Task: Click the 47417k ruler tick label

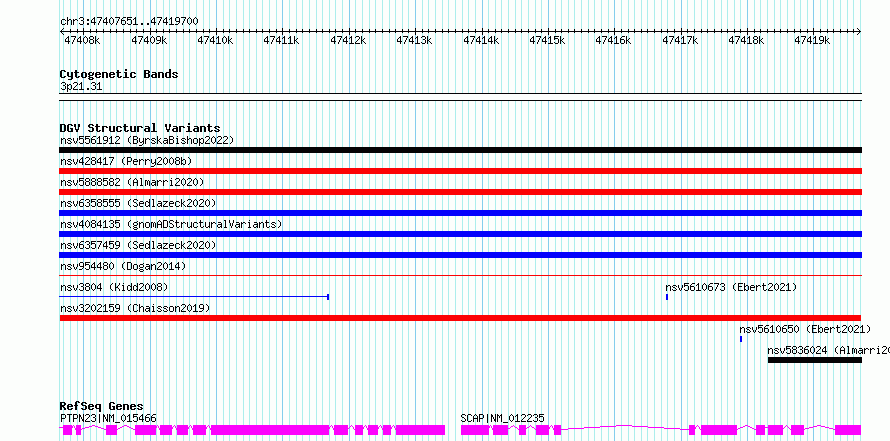Action: coord(680,40)
